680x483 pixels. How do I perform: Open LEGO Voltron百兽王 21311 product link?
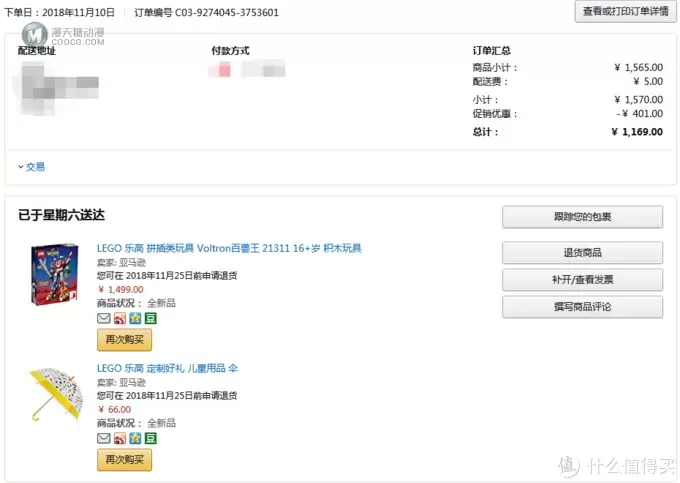click(229, 248)
